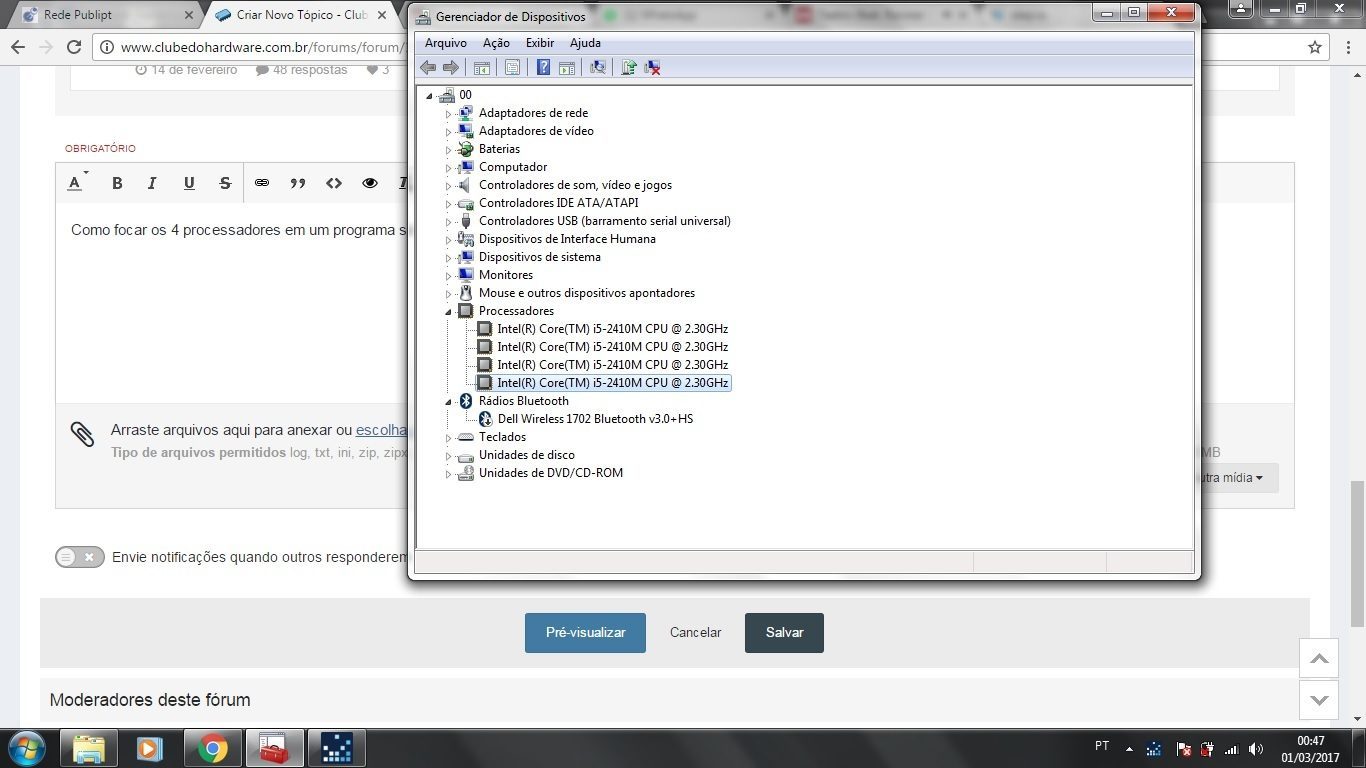Click the Pré-visualizar button
Image resolution: width=1366 pixels, height=768 pixels.
(x=585, y=633)
